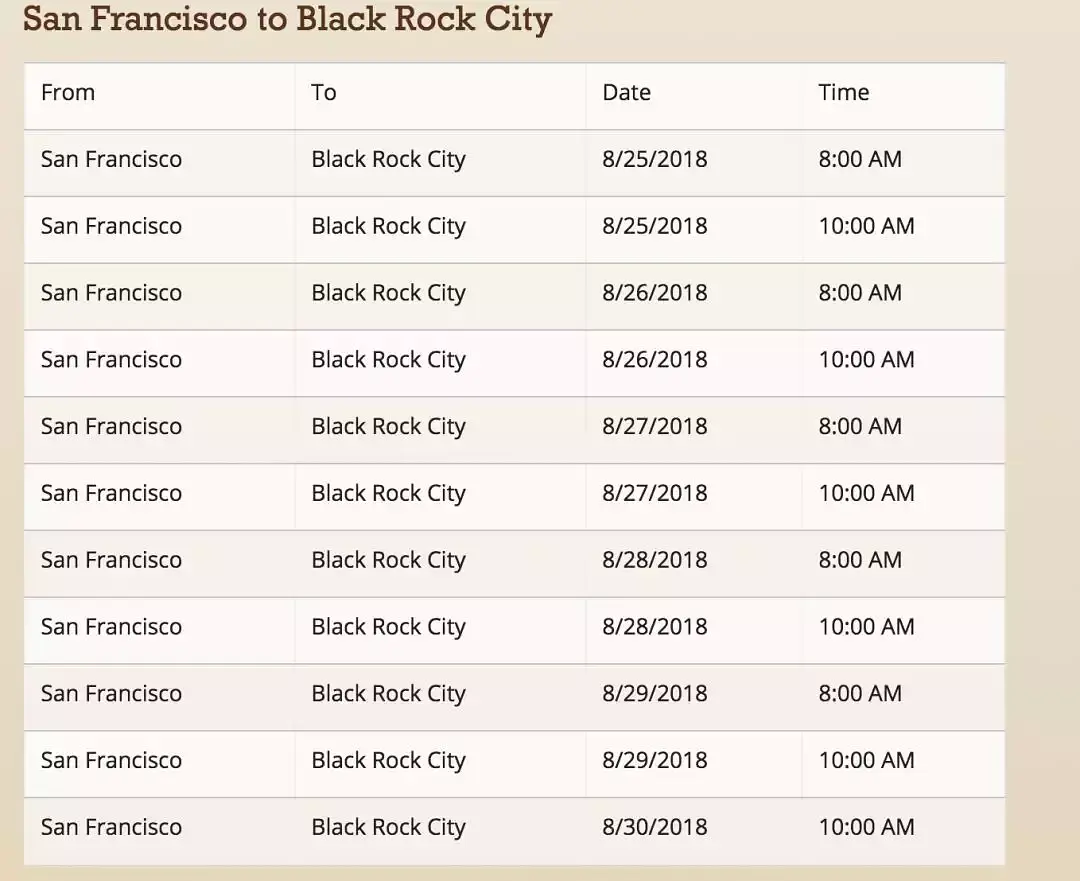This screenshot has height=881, width=1080.
Task: Select the 10:00 AM time for 8/28/2018
Action: (866, 627)
